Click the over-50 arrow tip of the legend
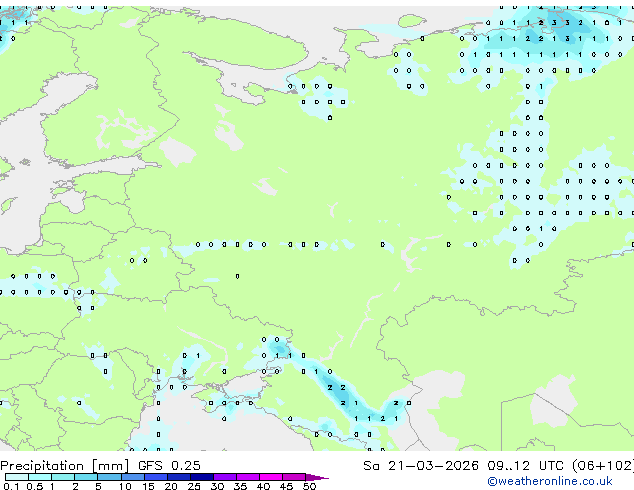This screenshot has height=490, width=634. point(317,477)
